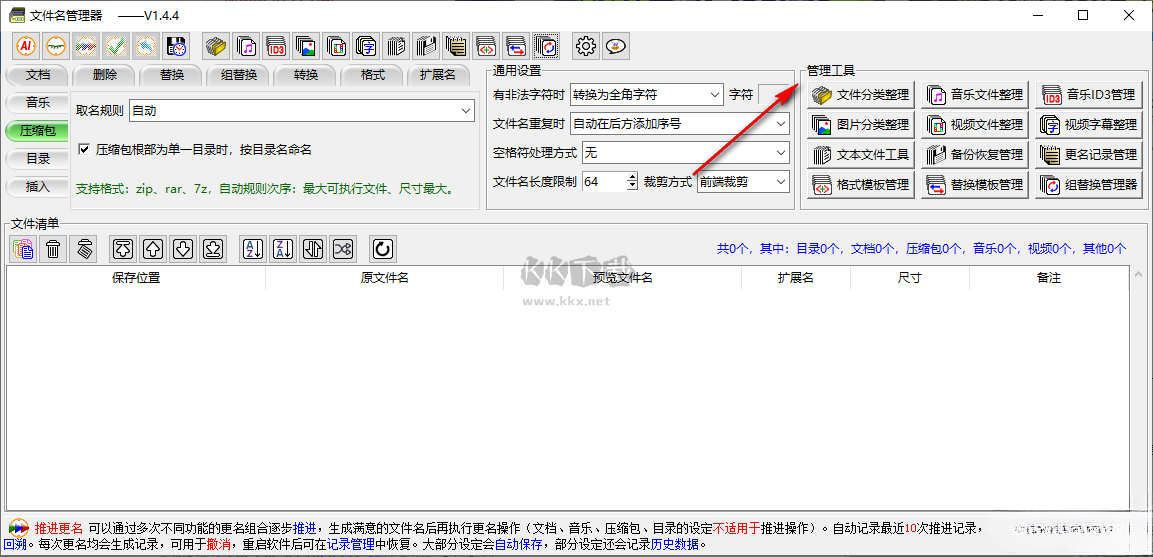Open the 取名规则 dropdown
1153x557 pixels.
[466, 111]
